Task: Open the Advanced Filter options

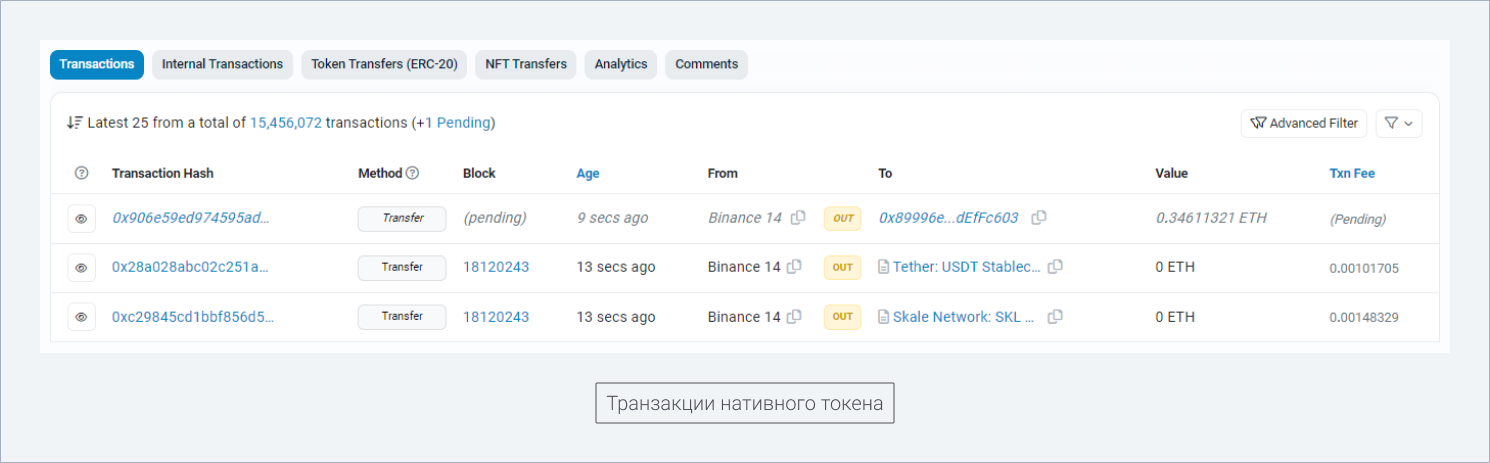Action: click(x=1304, y=123)
